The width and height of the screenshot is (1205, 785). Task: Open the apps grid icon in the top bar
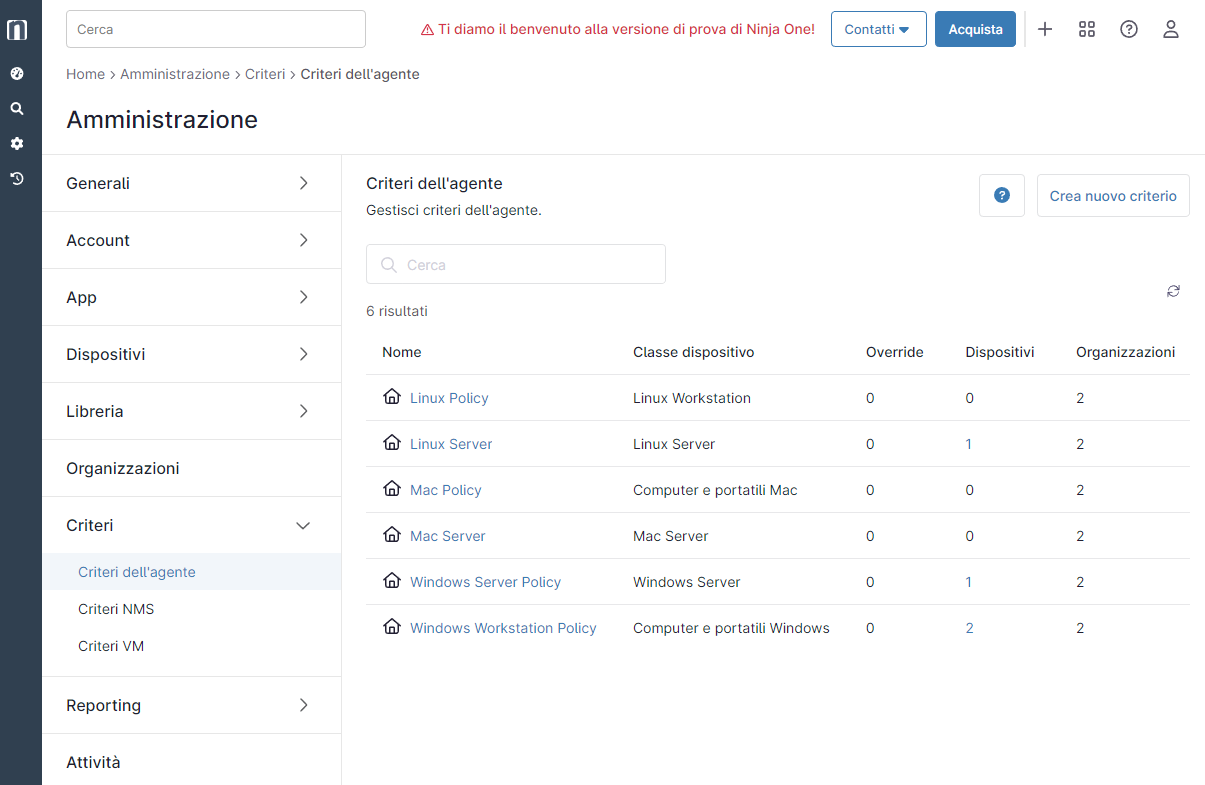[1087, 30]
